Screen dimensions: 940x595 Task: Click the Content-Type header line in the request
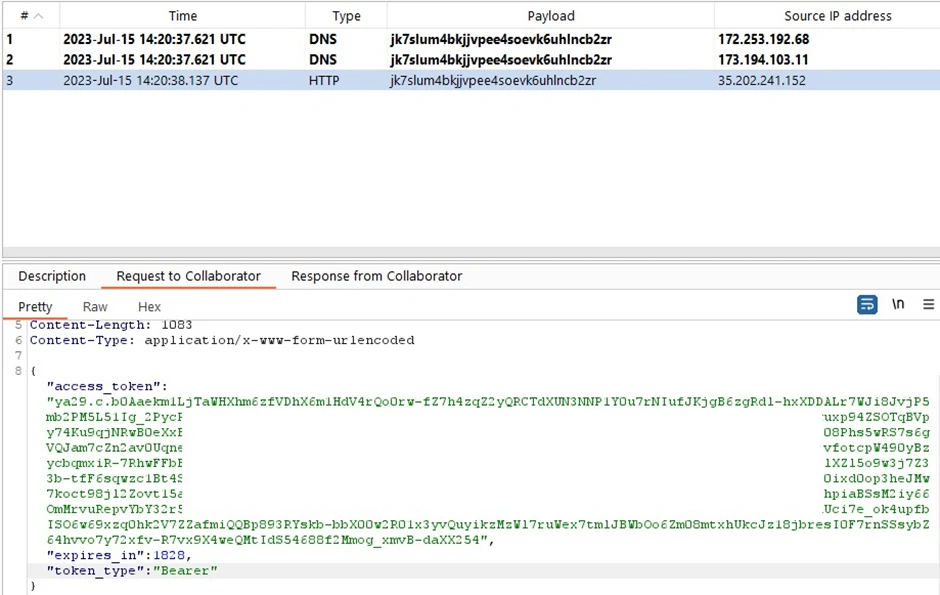(x=221, y=340)
